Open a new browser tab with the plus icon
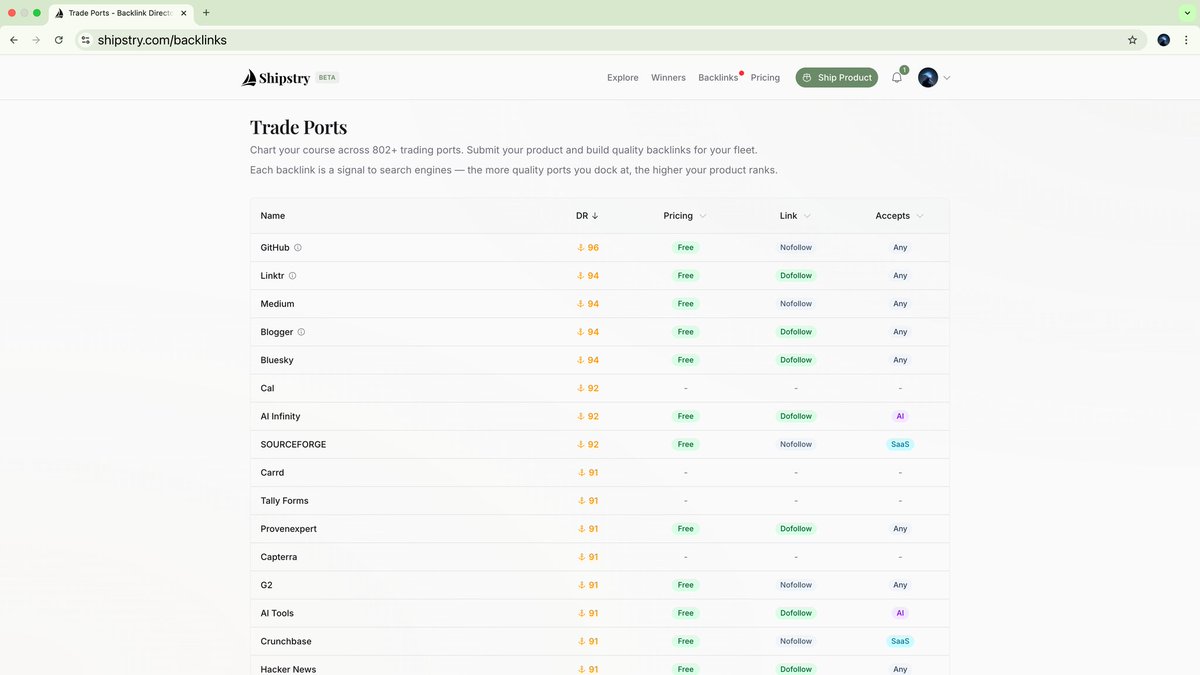This screenshot has height=675, width=1200. click(x=206, y=13)
